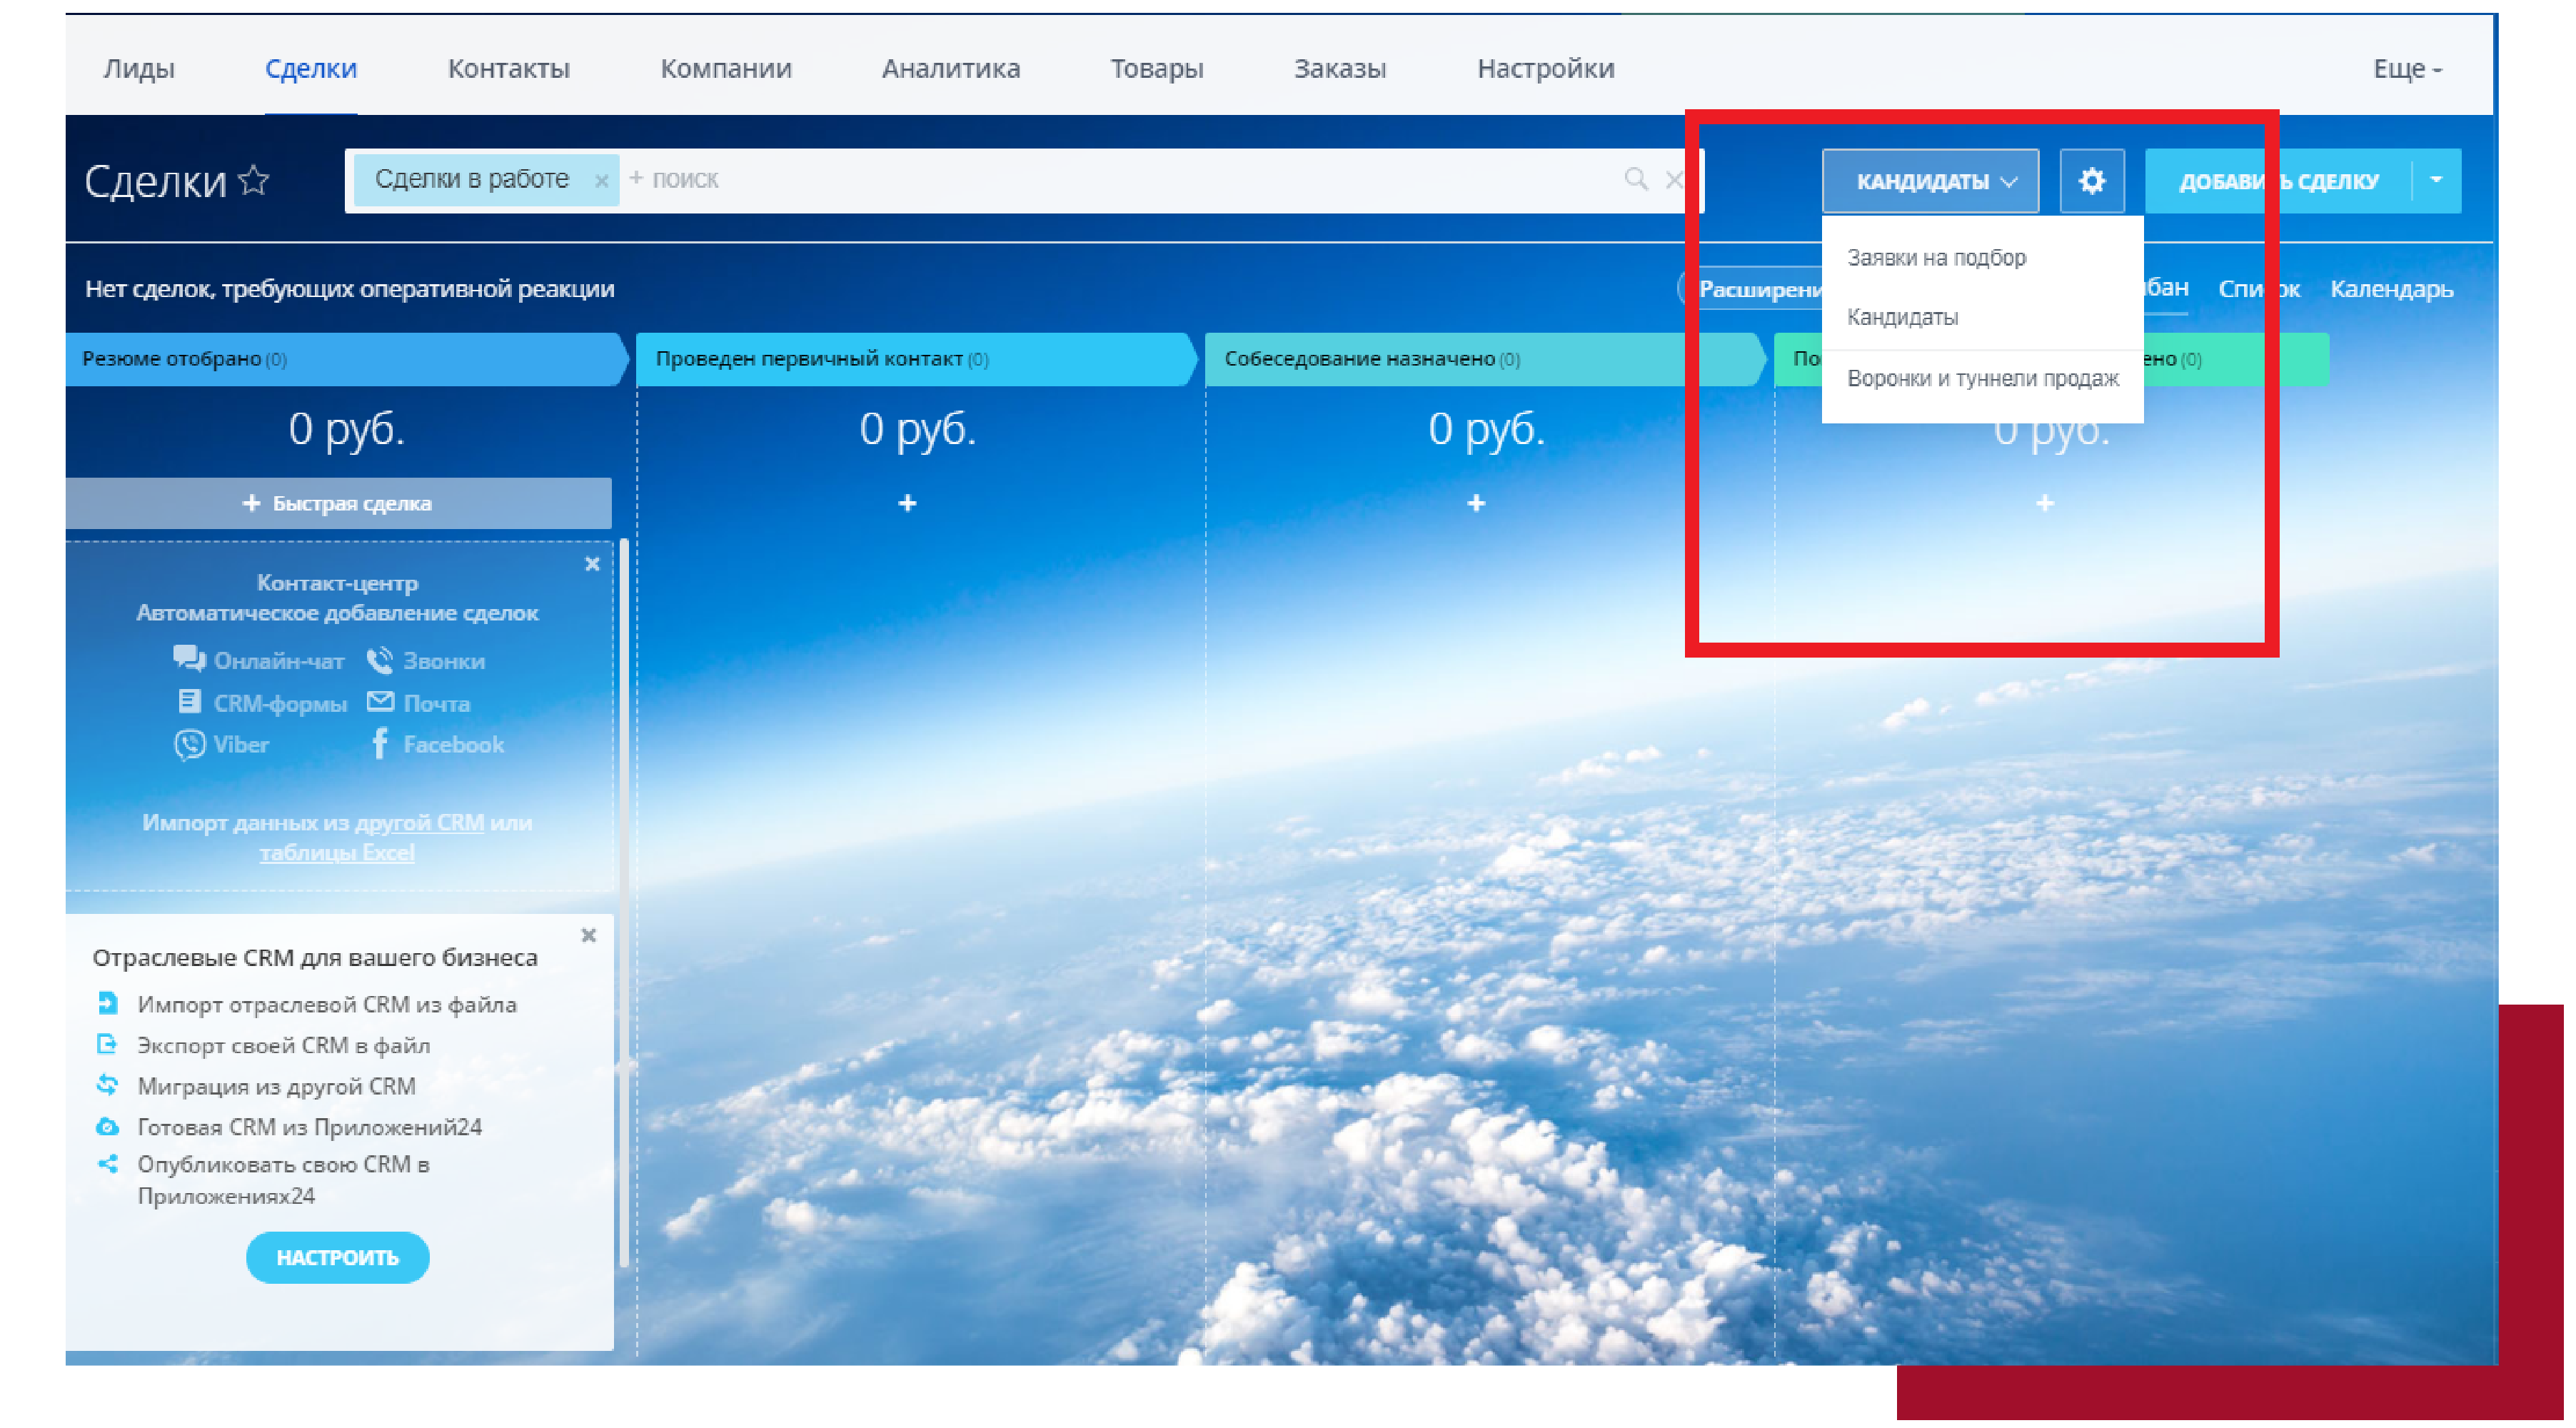The height and width of the screenshot is (1428, 2576).
Task: Remove the 'Сделки в работе' filter chip
Action: point(601,181)
